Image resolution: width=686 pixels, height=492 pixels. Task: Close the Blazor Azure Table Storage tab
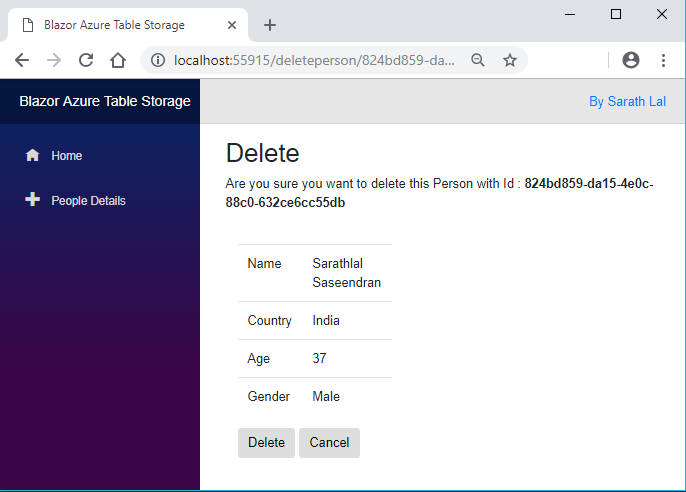[232, 25]
